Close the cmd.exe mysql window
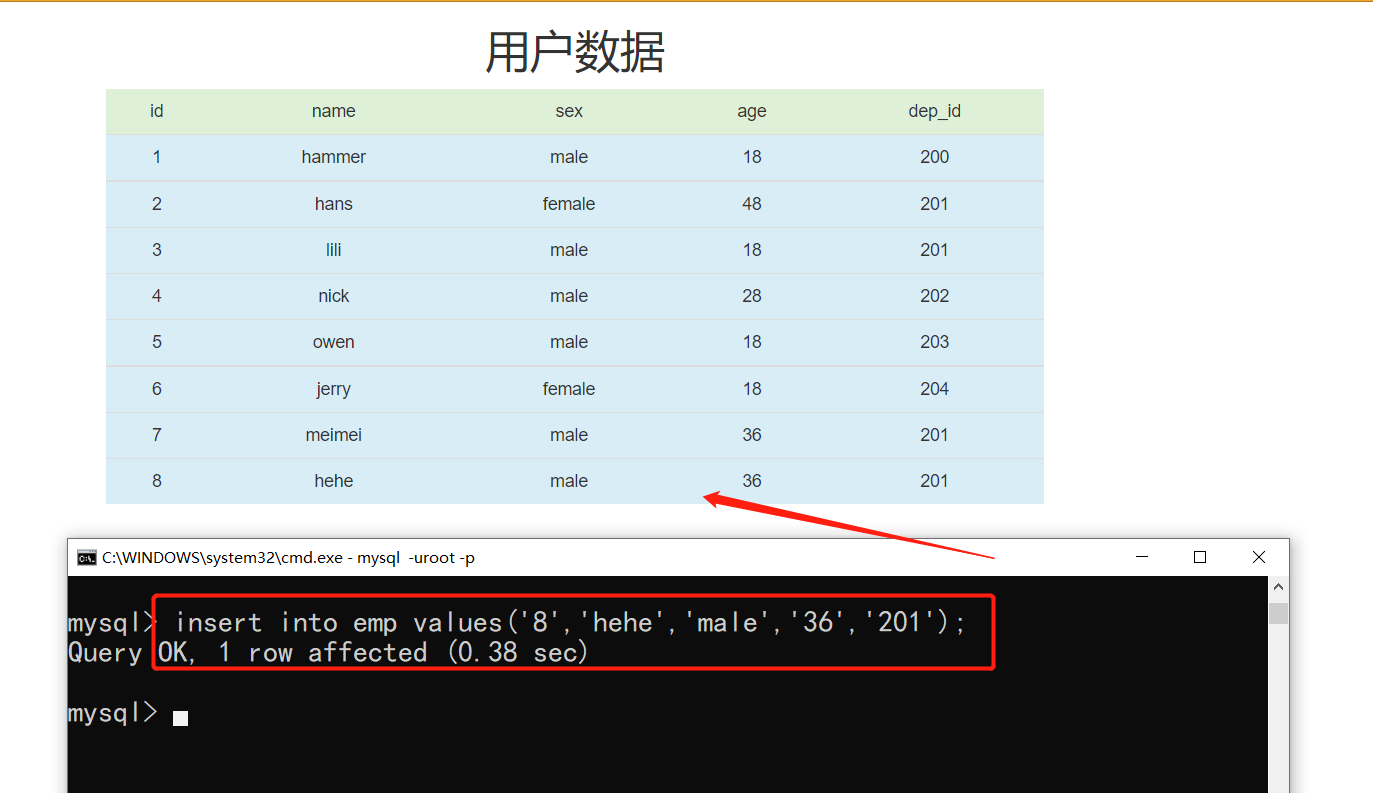The image size is (1373, 793). [1259, 557]
